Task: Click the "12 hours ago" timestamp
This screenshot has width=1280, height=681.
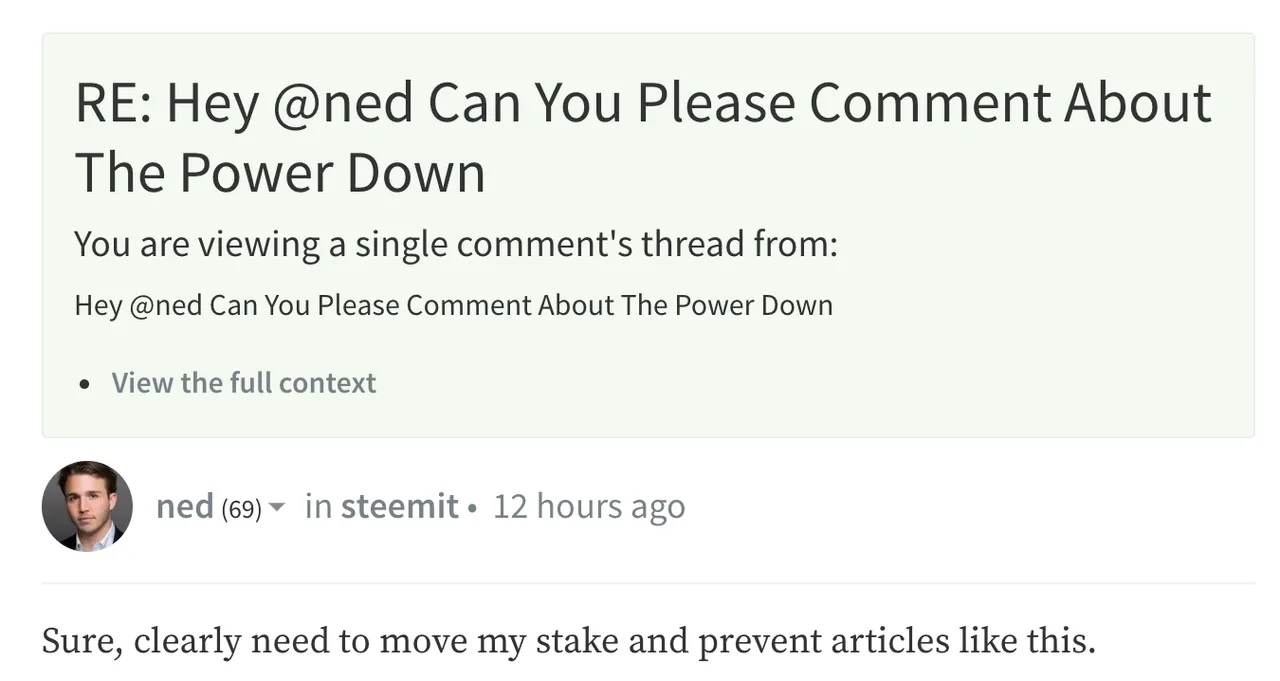Action: [x=589, y=507]
